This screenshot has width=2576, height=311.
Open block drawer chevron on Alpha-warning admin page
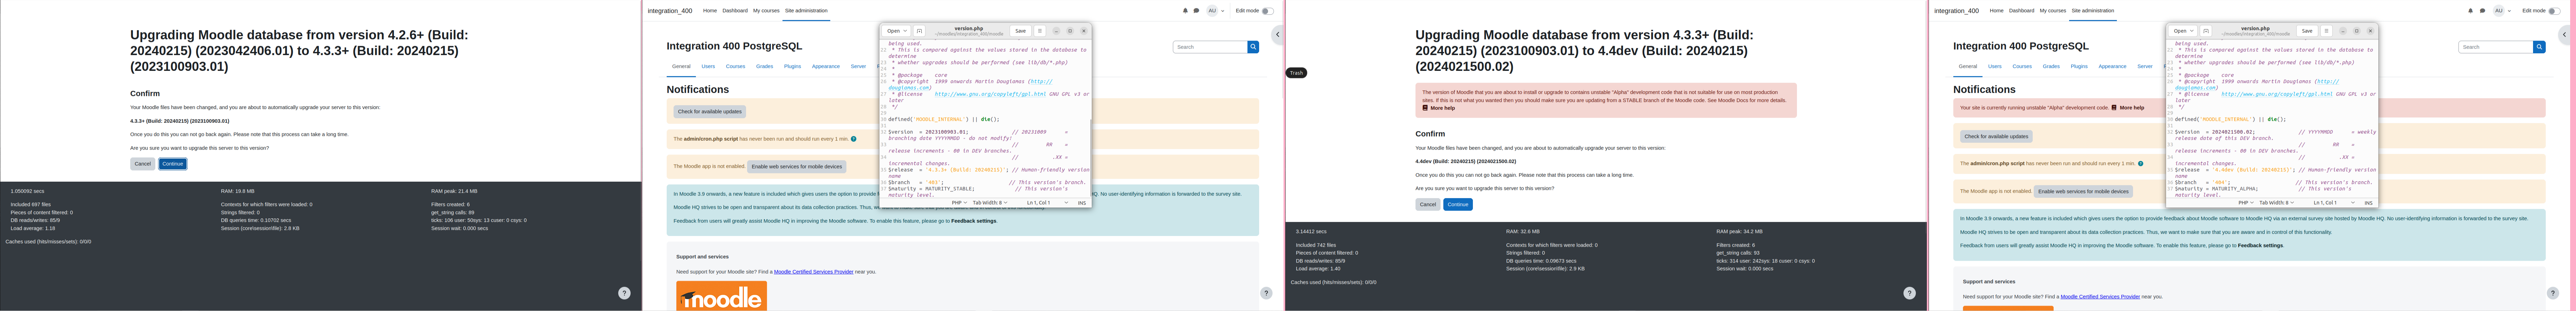[2564, 35]
